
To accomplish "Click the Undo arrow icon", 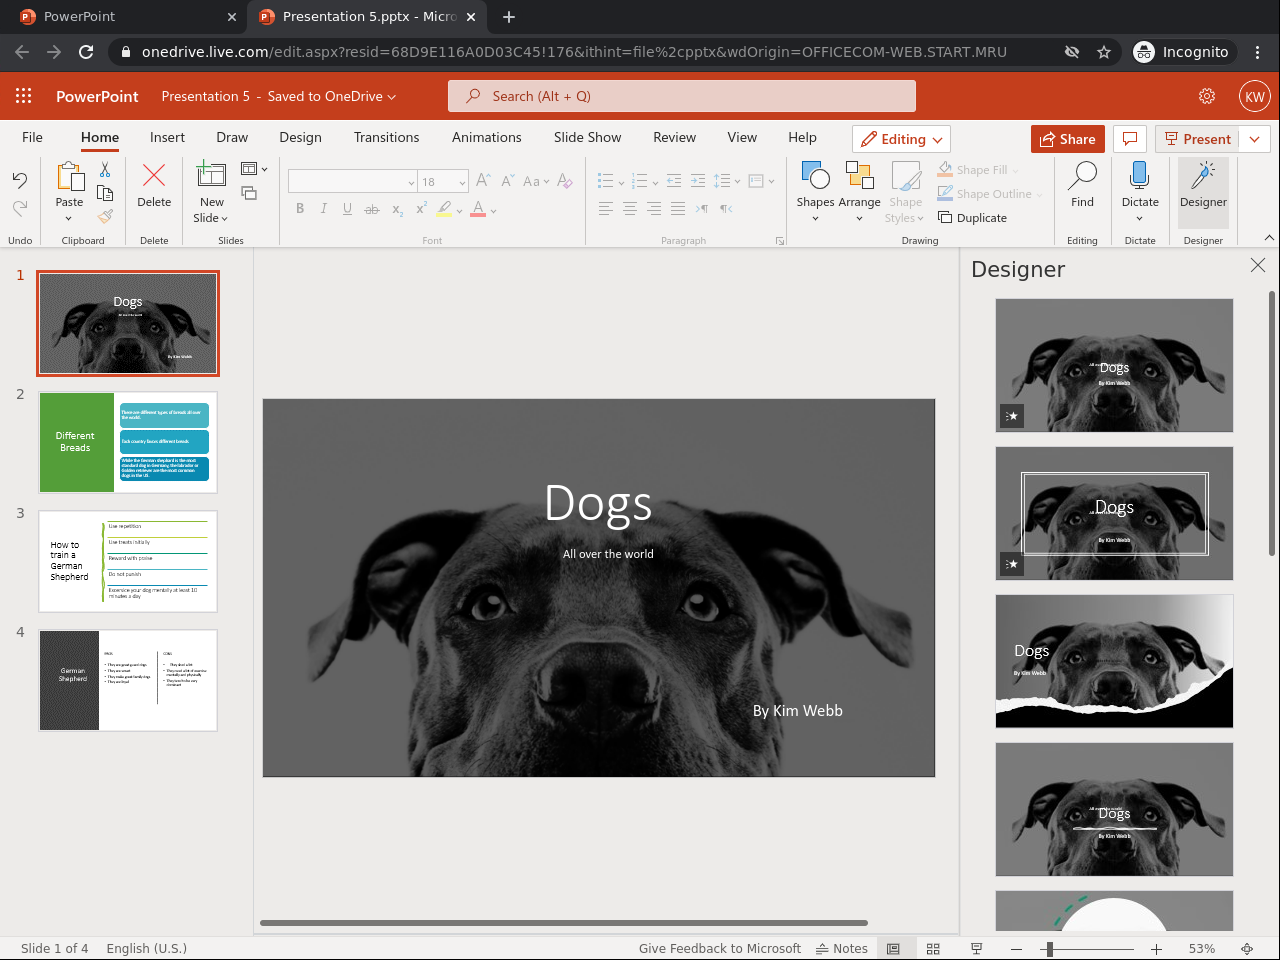I will pyautogui.click(x=20, y=180).
